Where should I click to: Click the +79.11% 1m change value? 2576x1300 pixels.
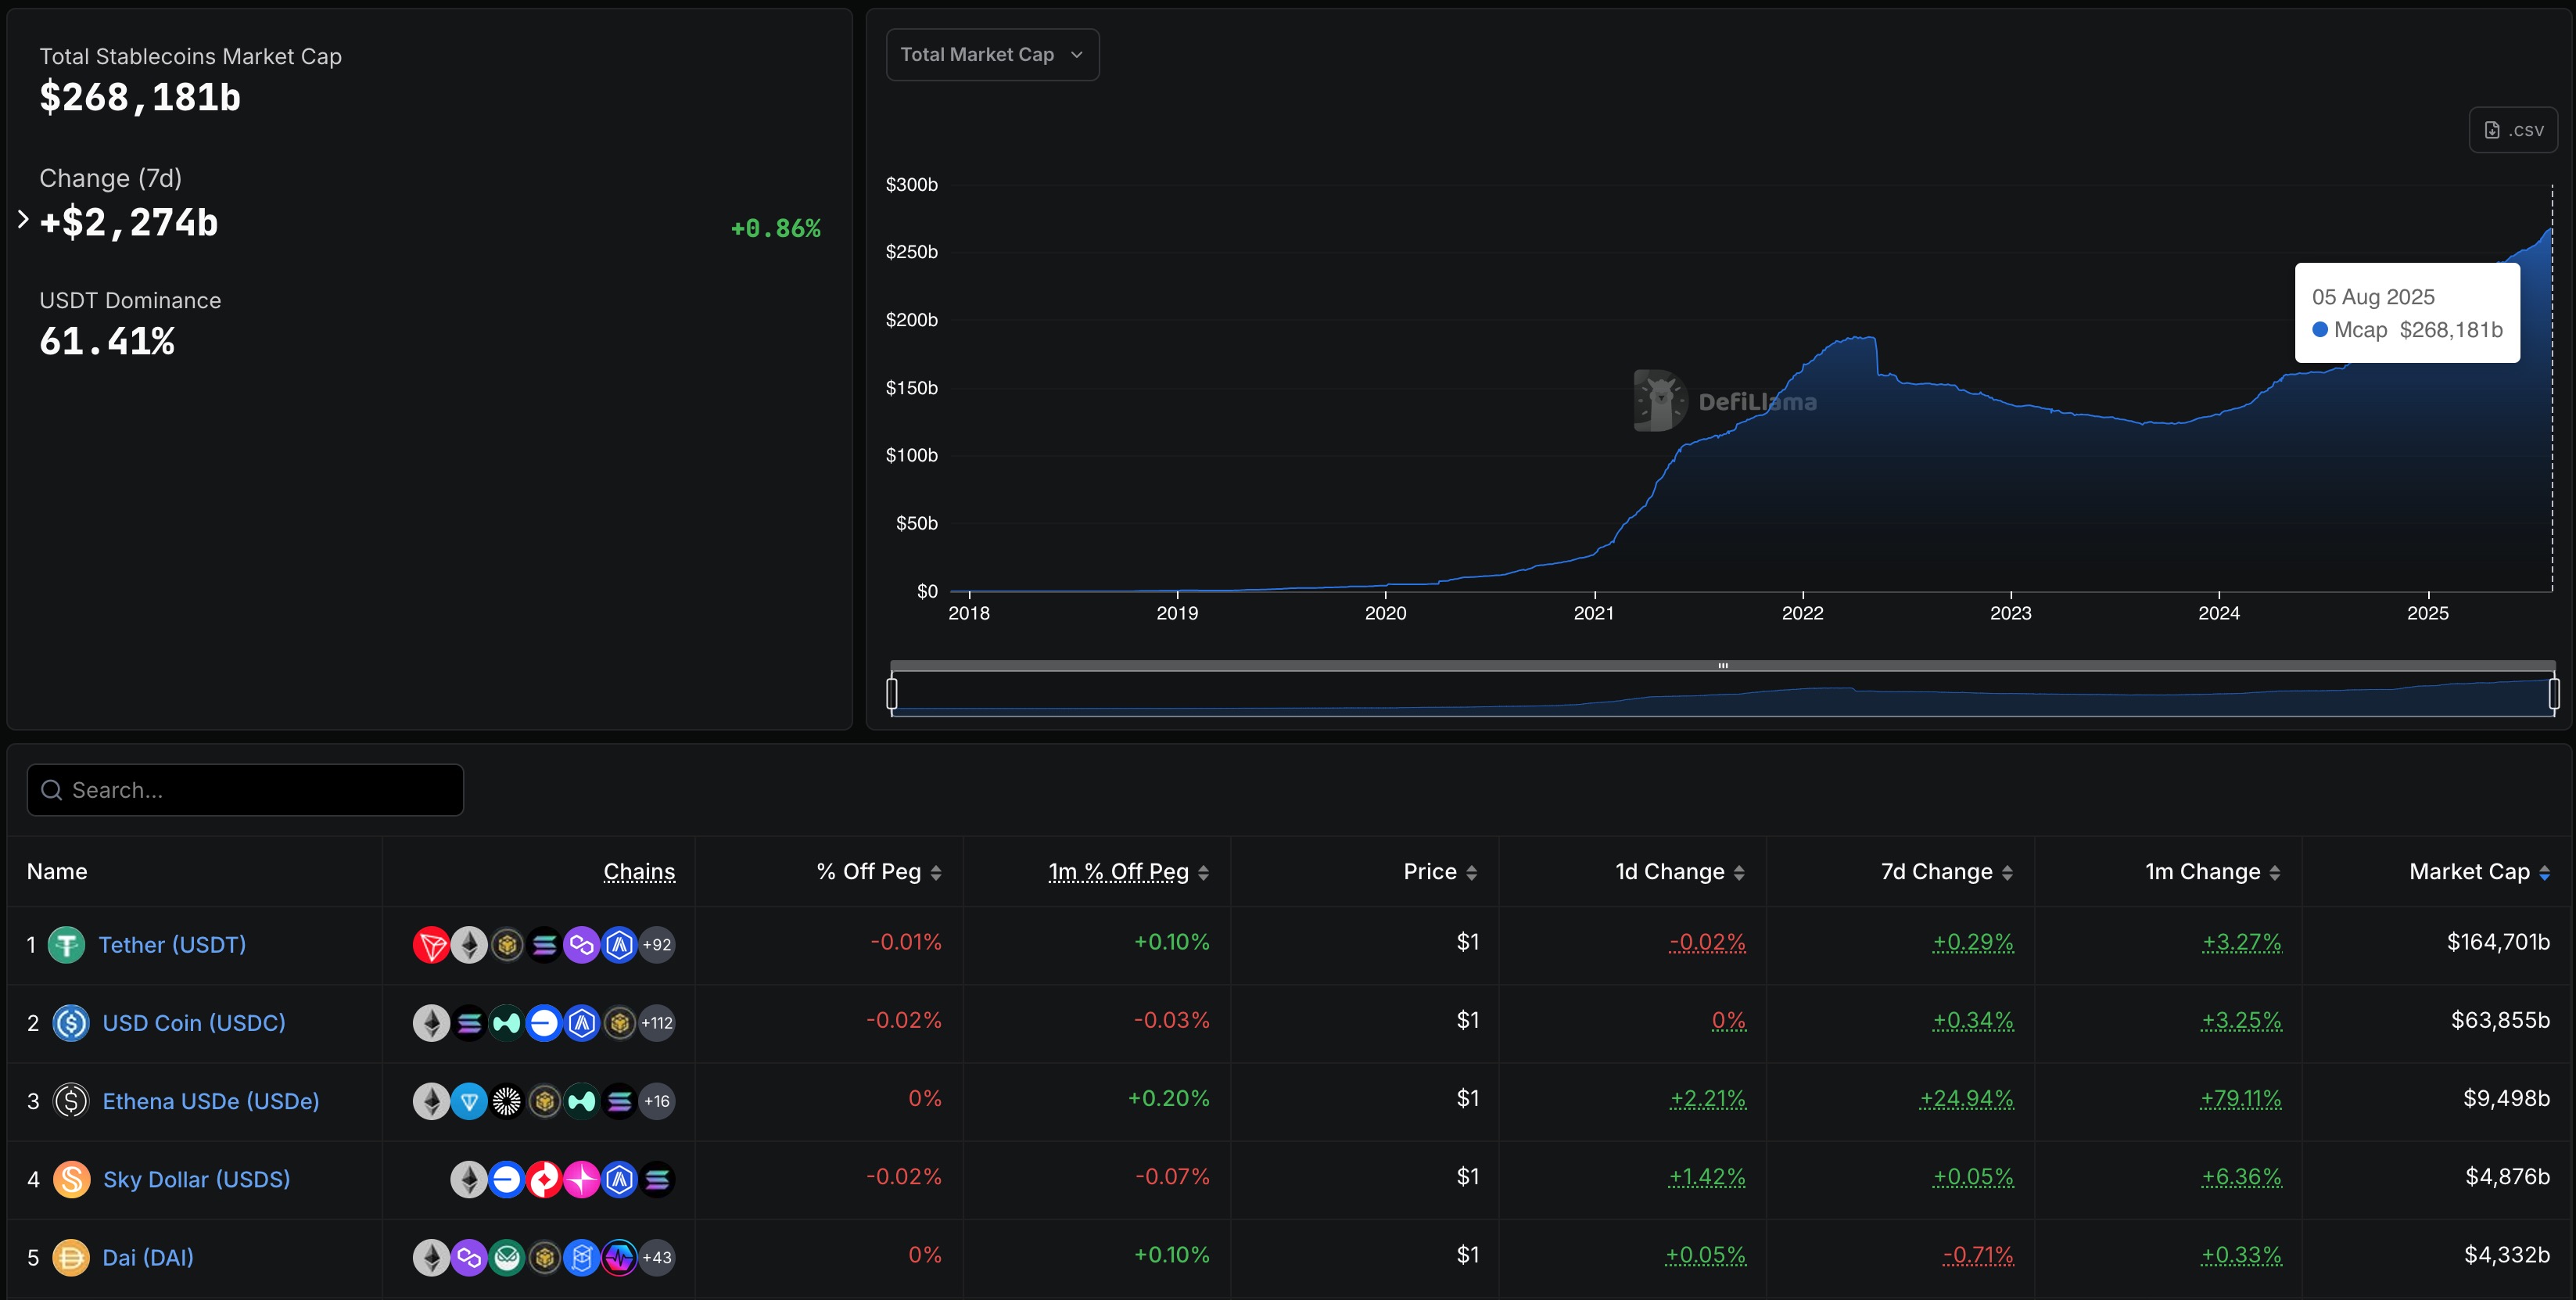(2241, 1099)
